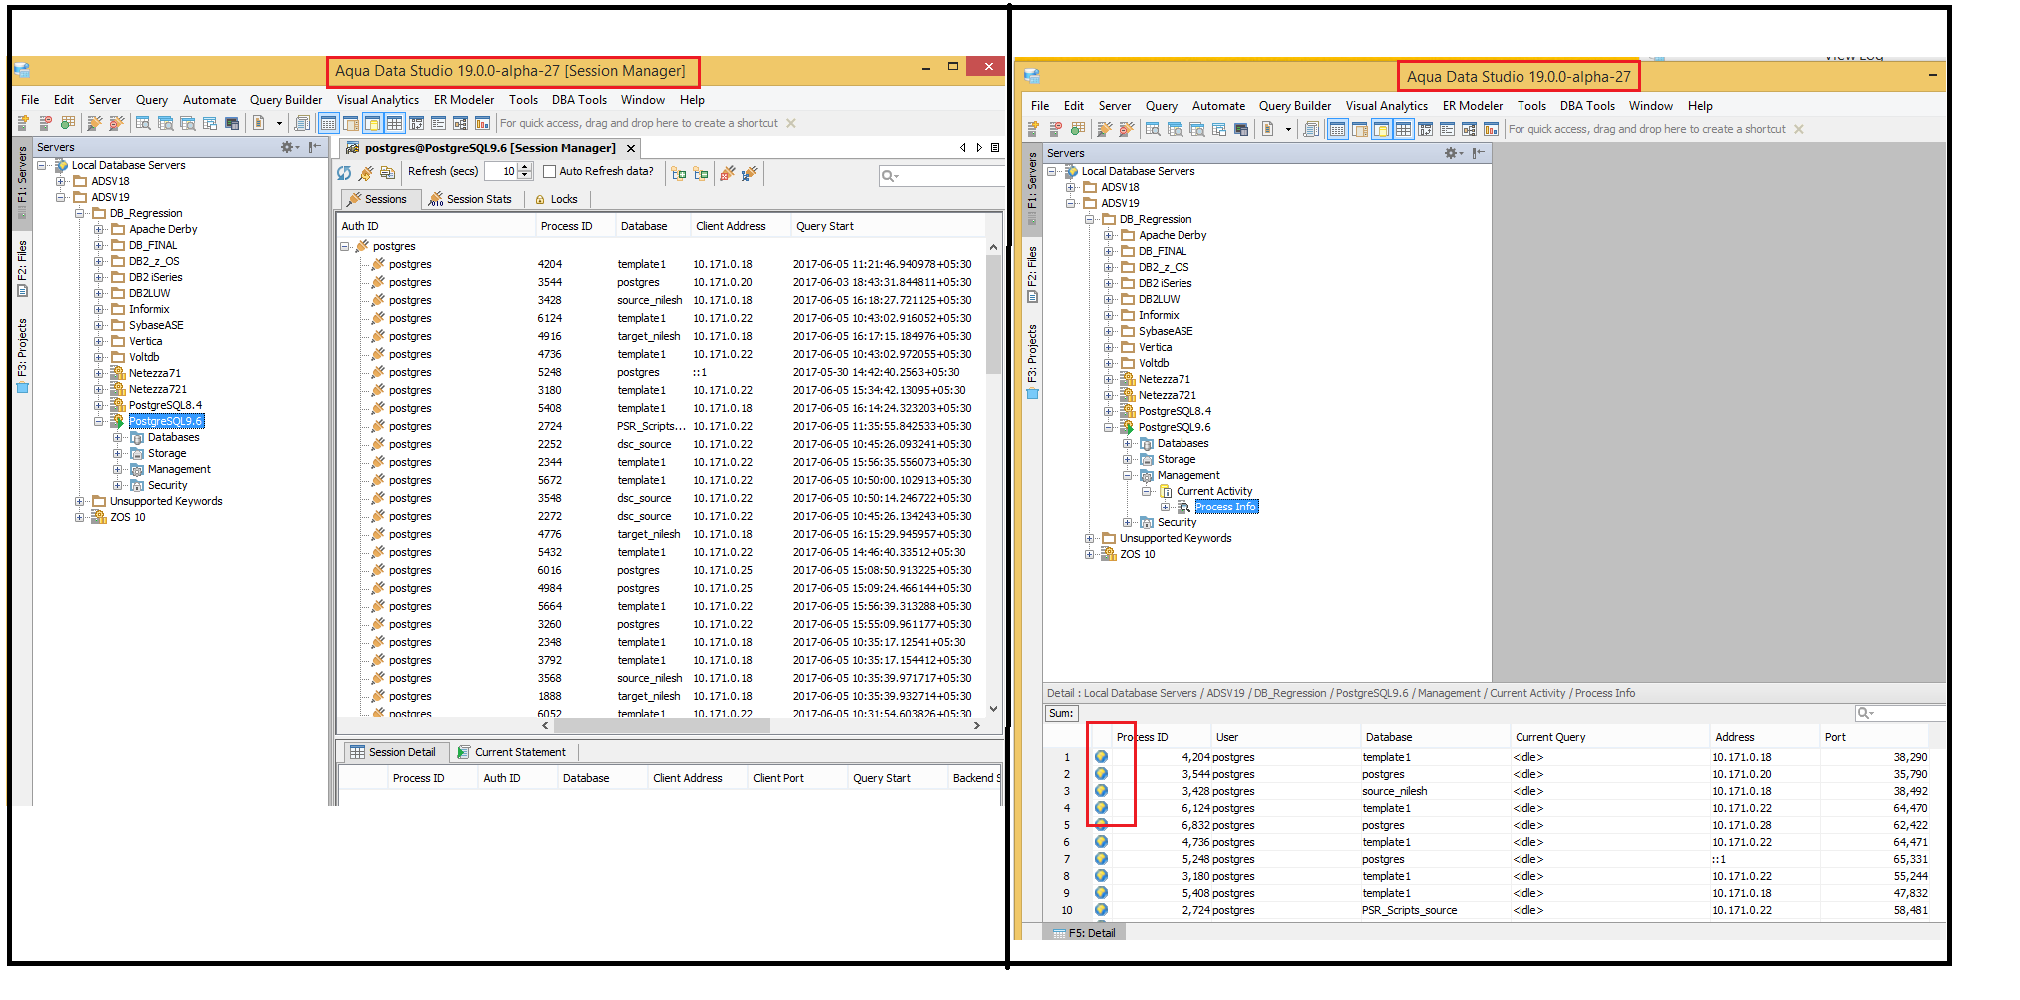2020x1000 pixels.
Task: Collapse PostgreSQL9.6 node in Session Manager window tree
Action: 98,421
